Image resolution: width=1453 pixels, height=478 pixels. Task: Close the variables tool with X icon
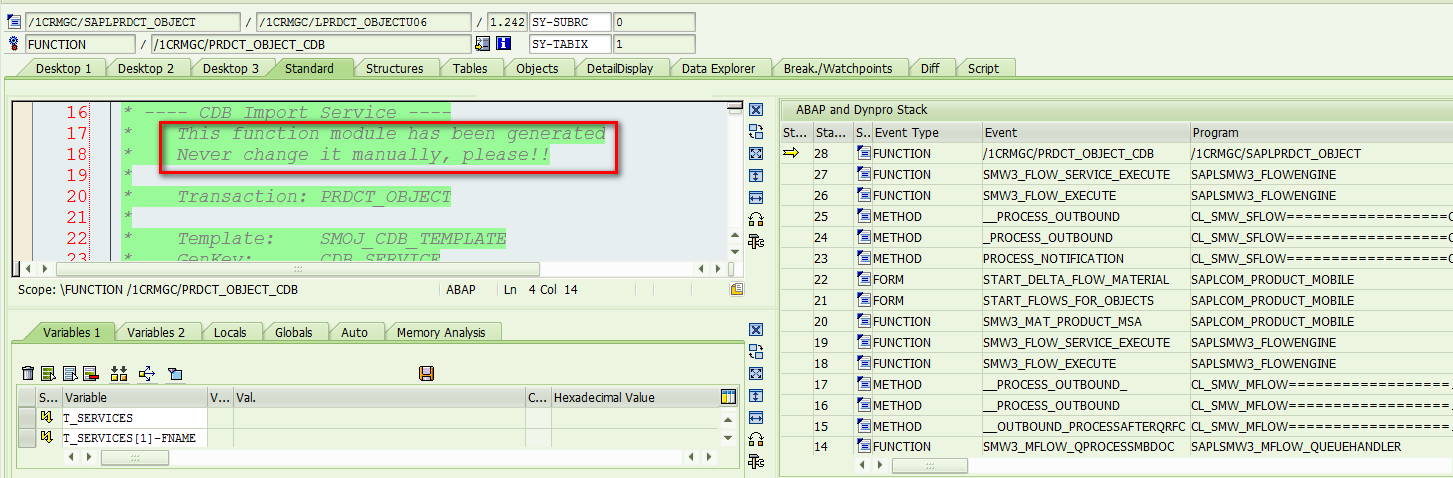756,330
